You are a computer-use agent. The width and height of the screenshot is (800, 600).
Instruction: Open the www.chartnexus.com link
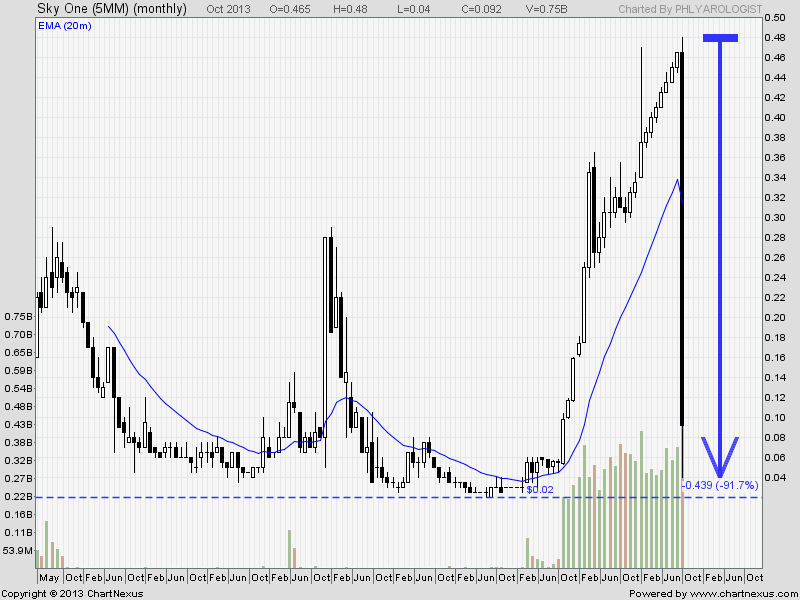(x=741, y=593)
